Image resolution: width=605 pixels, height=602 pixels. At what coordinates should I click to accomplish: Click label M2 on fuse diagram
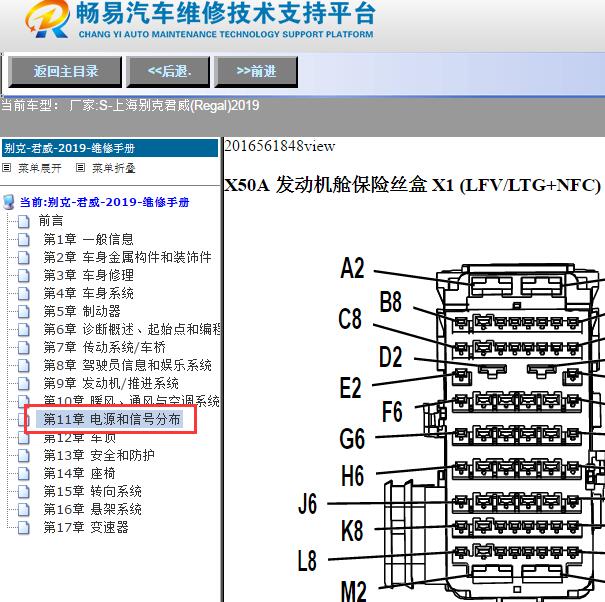(353, 591)
